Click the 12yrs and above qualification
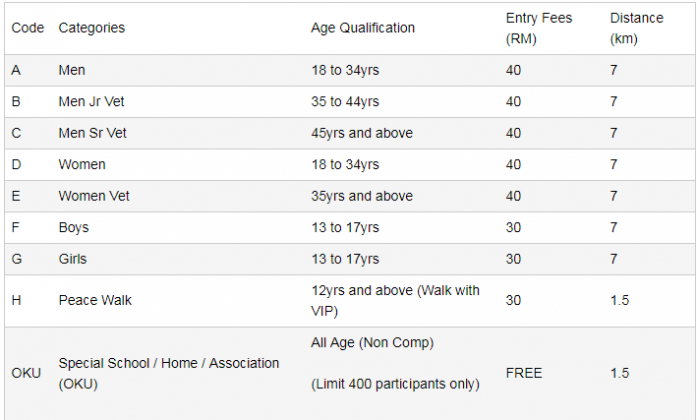Viewport: 697px width, 420px height. (x=395, y=300)
